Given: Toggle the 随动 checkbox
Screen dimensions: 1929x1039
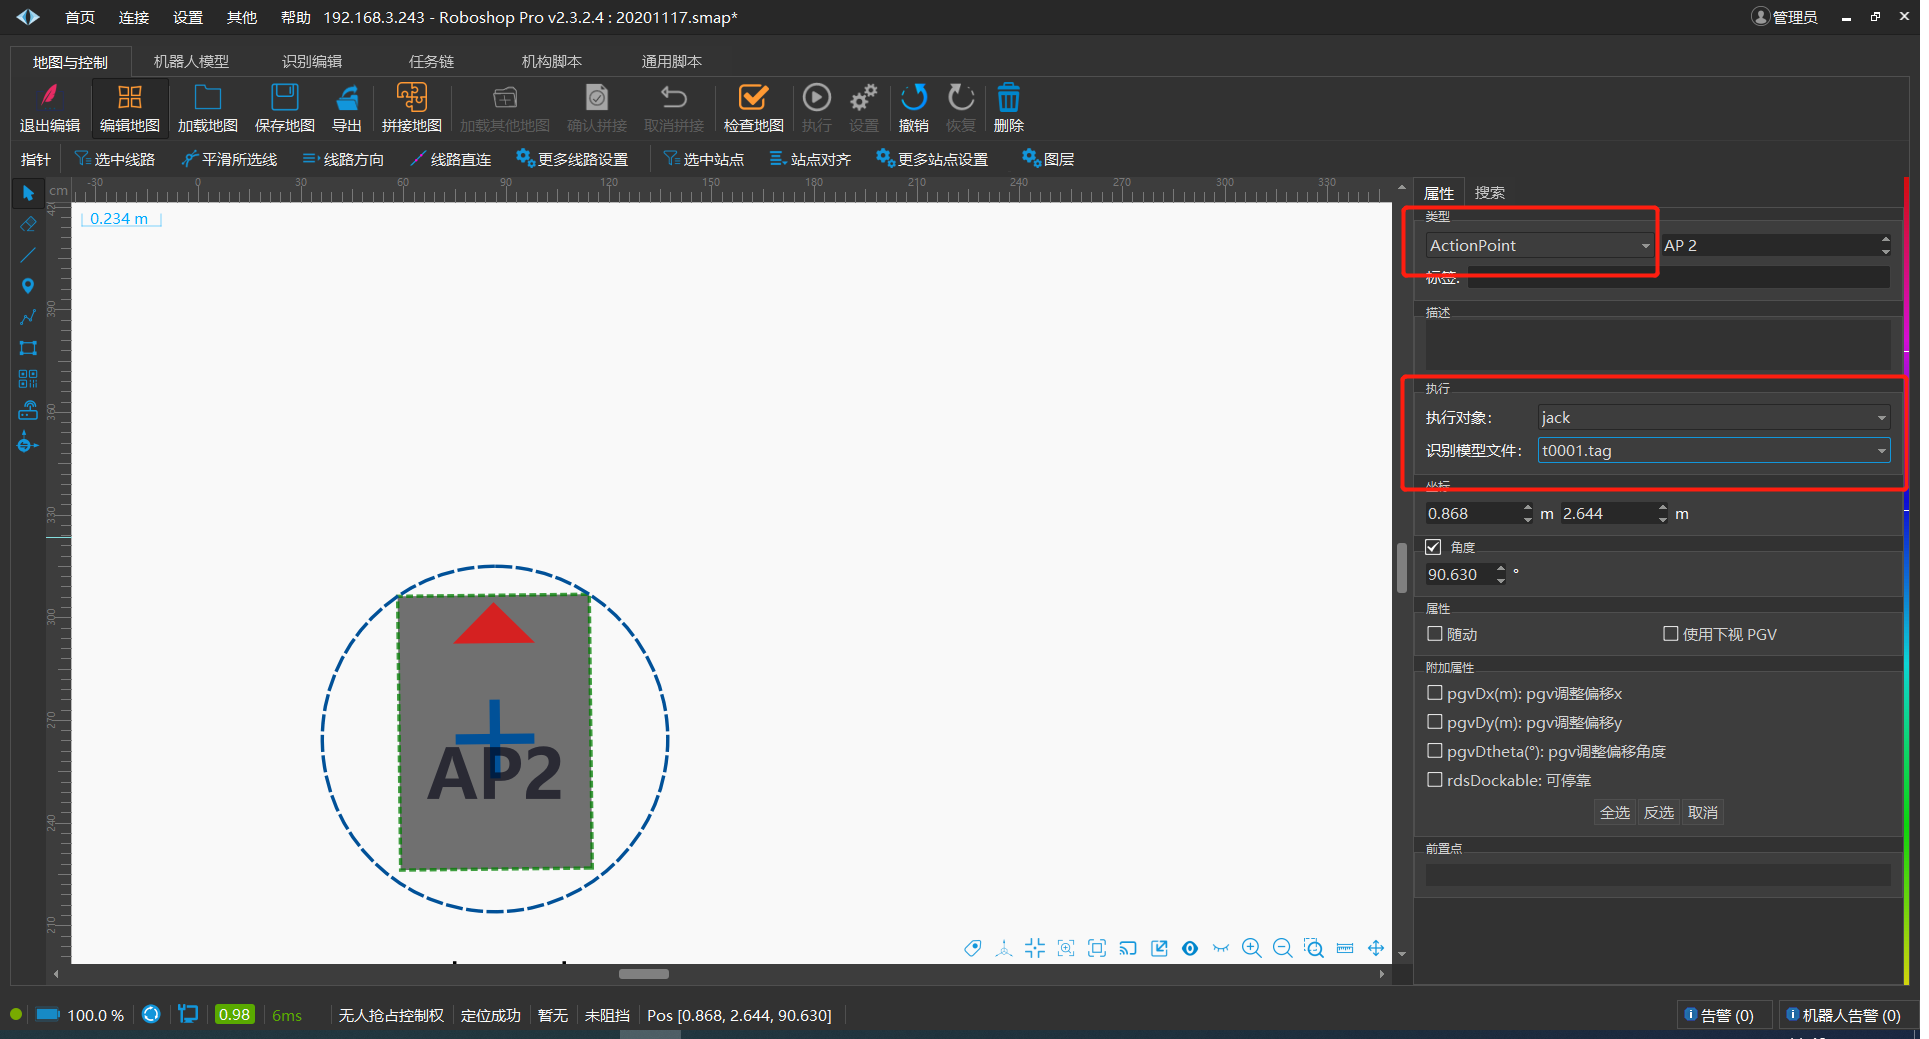Looking at the screenshot, I should pyautogui.click(x=1435, y=634).
